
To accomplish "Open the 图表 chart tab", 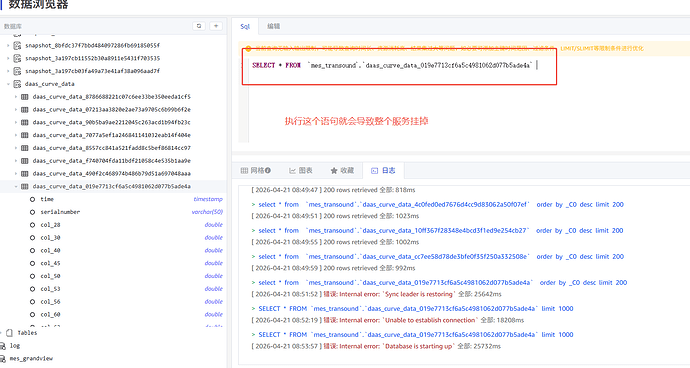I will pos(301,170).
